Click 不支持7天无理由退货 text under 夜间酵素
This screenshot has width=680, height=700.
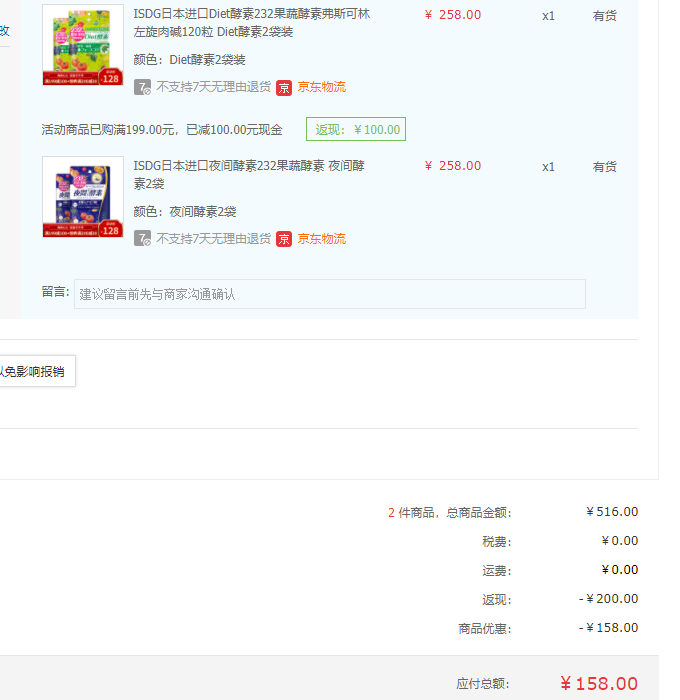(213, 239)
